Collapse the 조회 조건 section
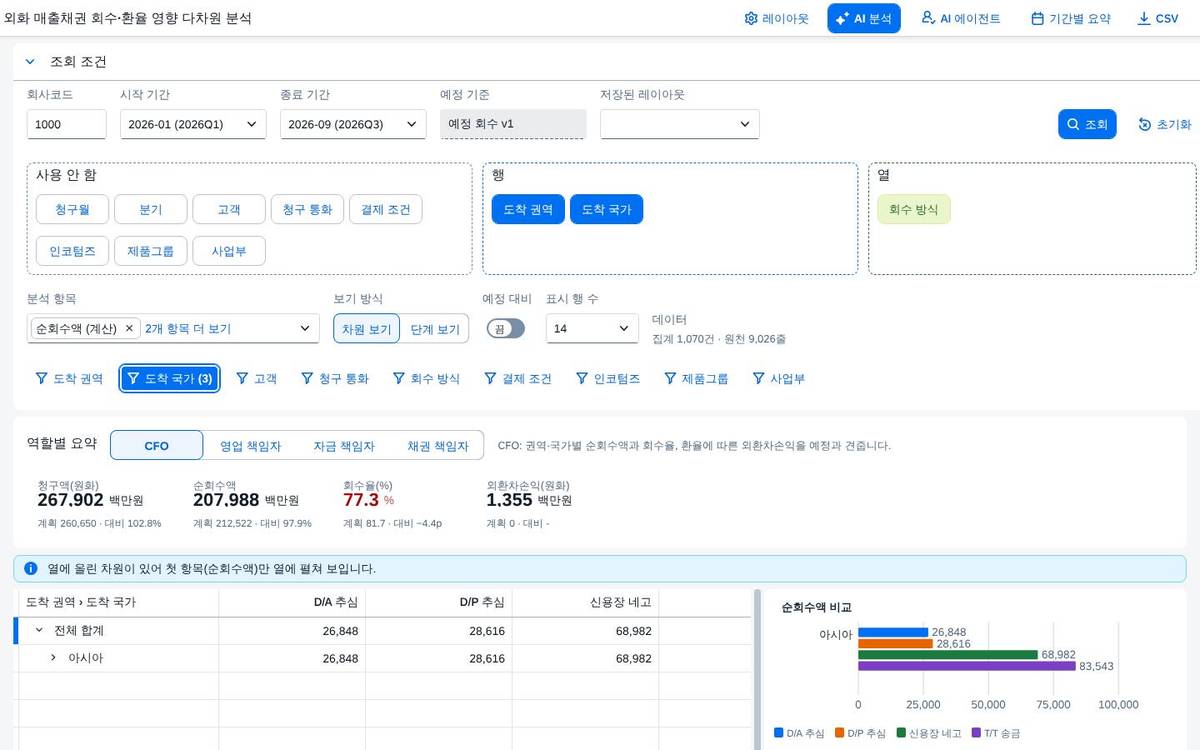The height and width of the screenshot is (750, 1200). 30,62
